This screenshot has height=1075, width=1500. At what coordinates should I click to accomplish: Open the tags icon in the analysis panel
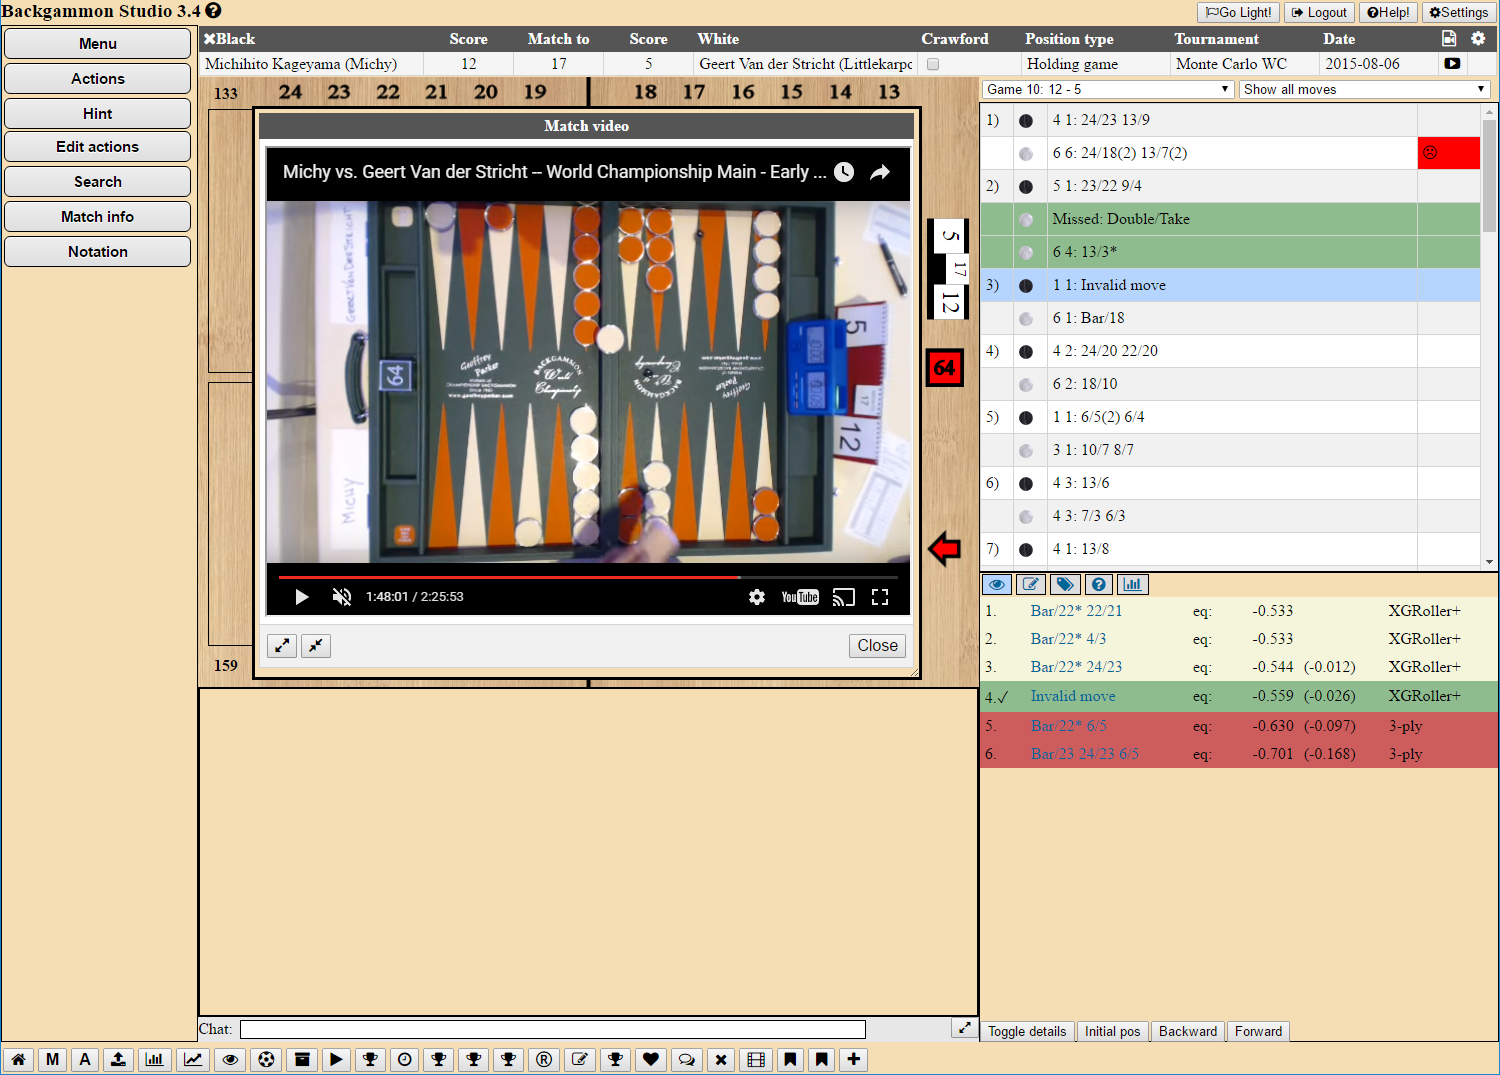coord(1065,585)
